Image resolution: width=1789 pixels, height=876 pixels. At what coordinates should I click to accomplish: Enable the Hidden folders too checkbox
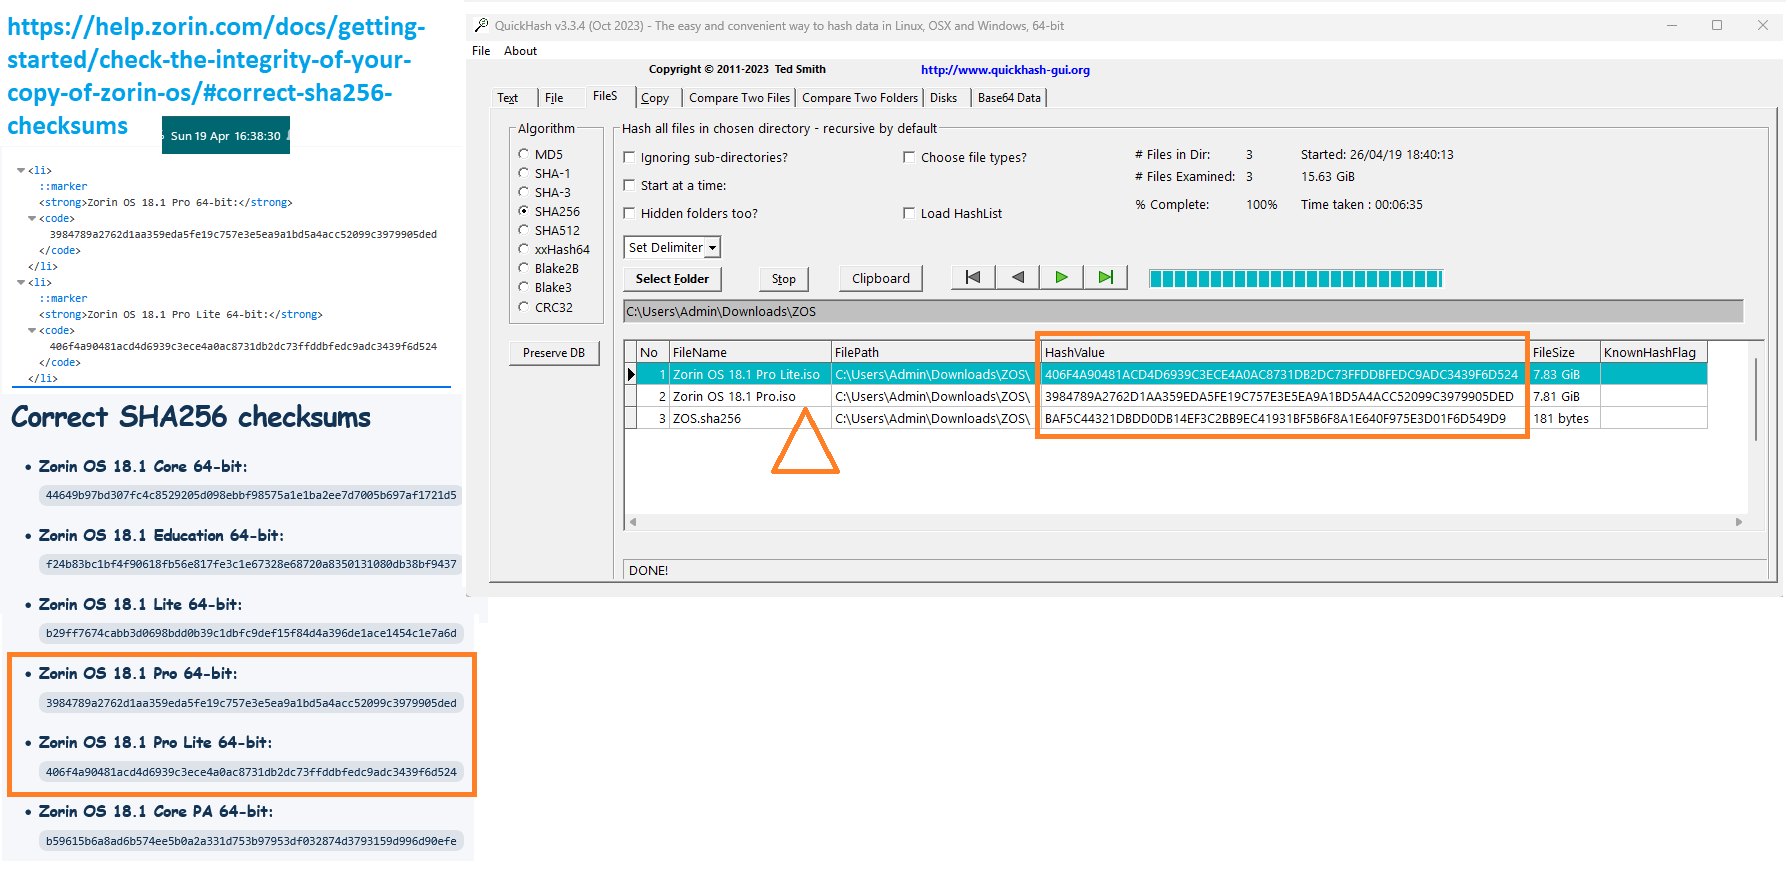click(x=629, y=213)
